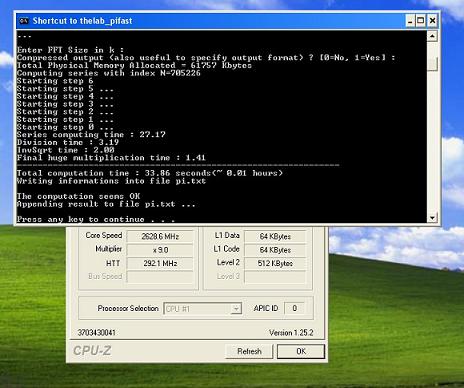464x388 pixels.
Task: Minimize the thelab_pifast console window
Action: (410, 21)
